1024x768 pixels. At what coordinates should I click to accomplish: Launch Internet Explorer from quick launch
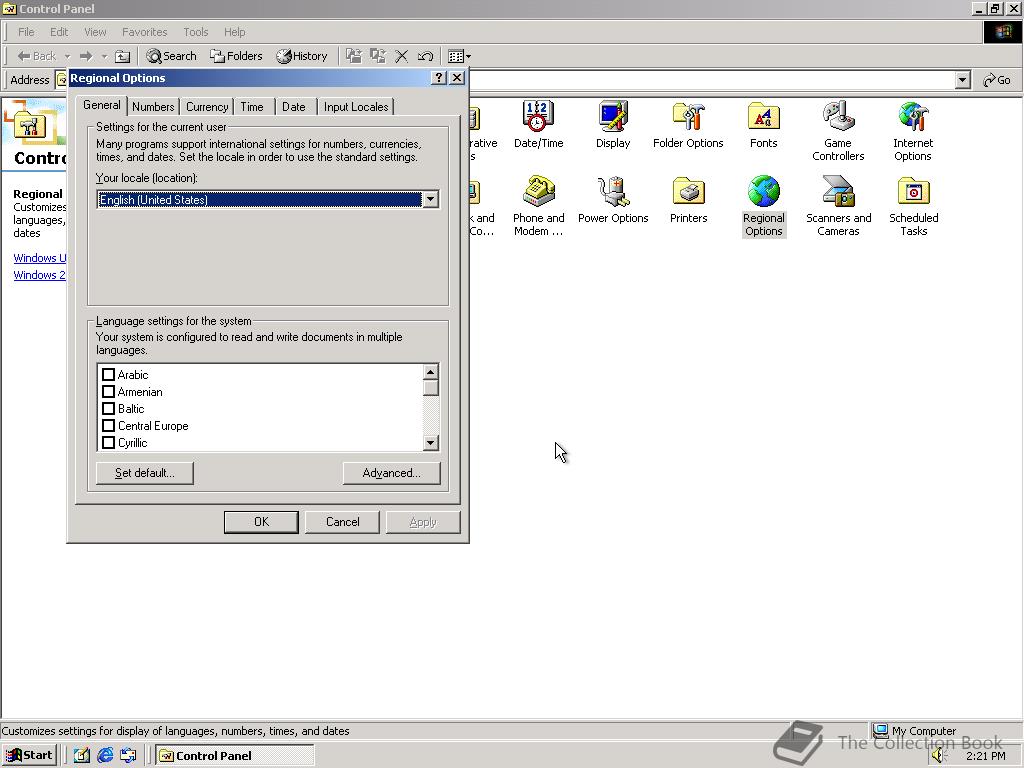(104, 756)
